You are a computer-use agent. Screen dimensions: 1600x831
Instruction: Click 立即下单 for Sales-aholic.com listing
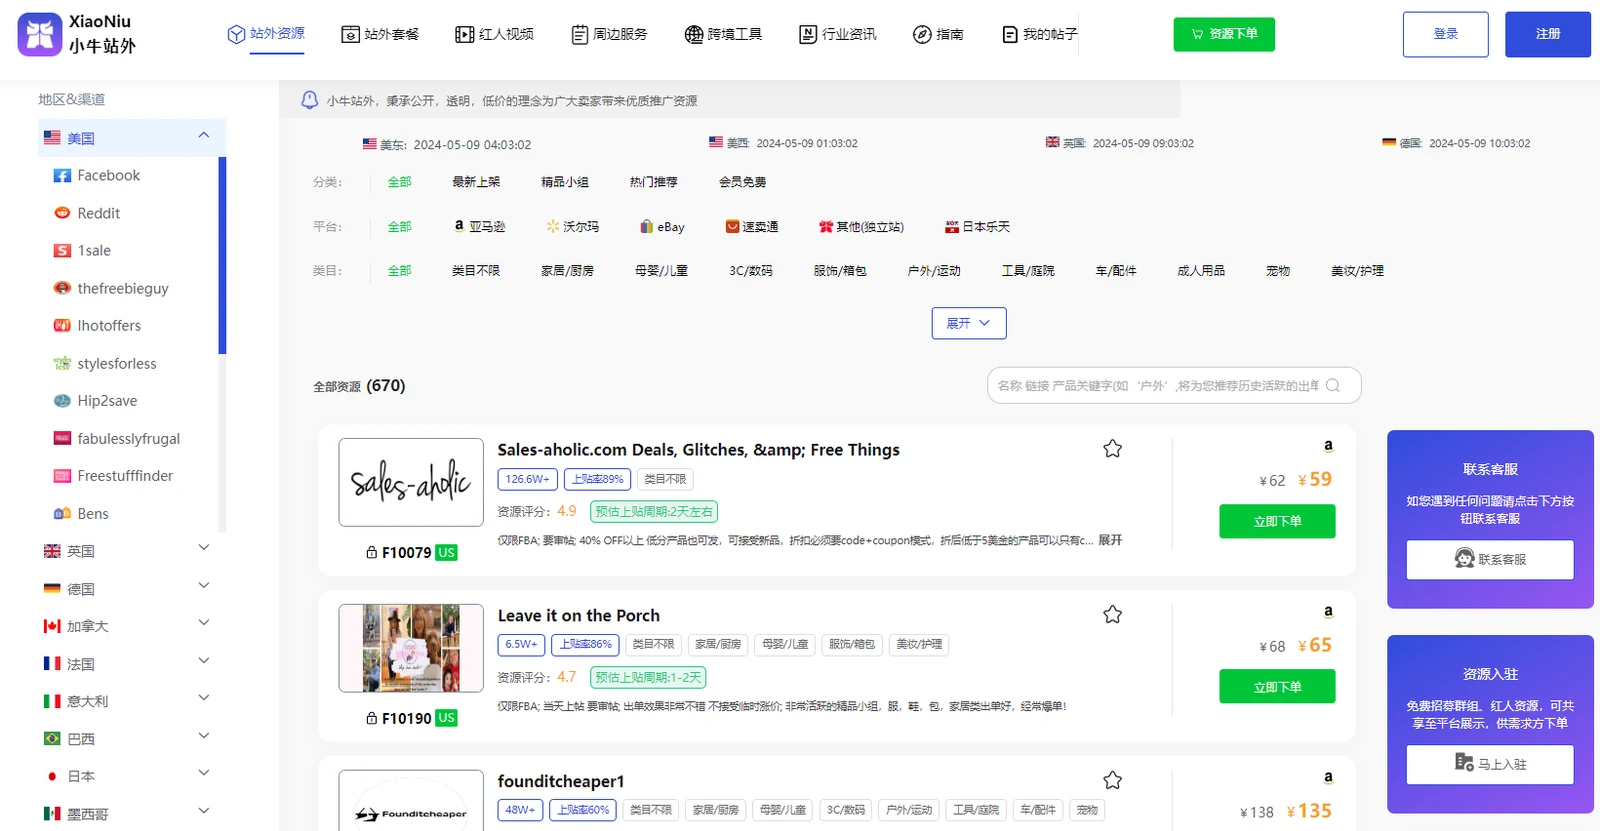coord(1277,521)
